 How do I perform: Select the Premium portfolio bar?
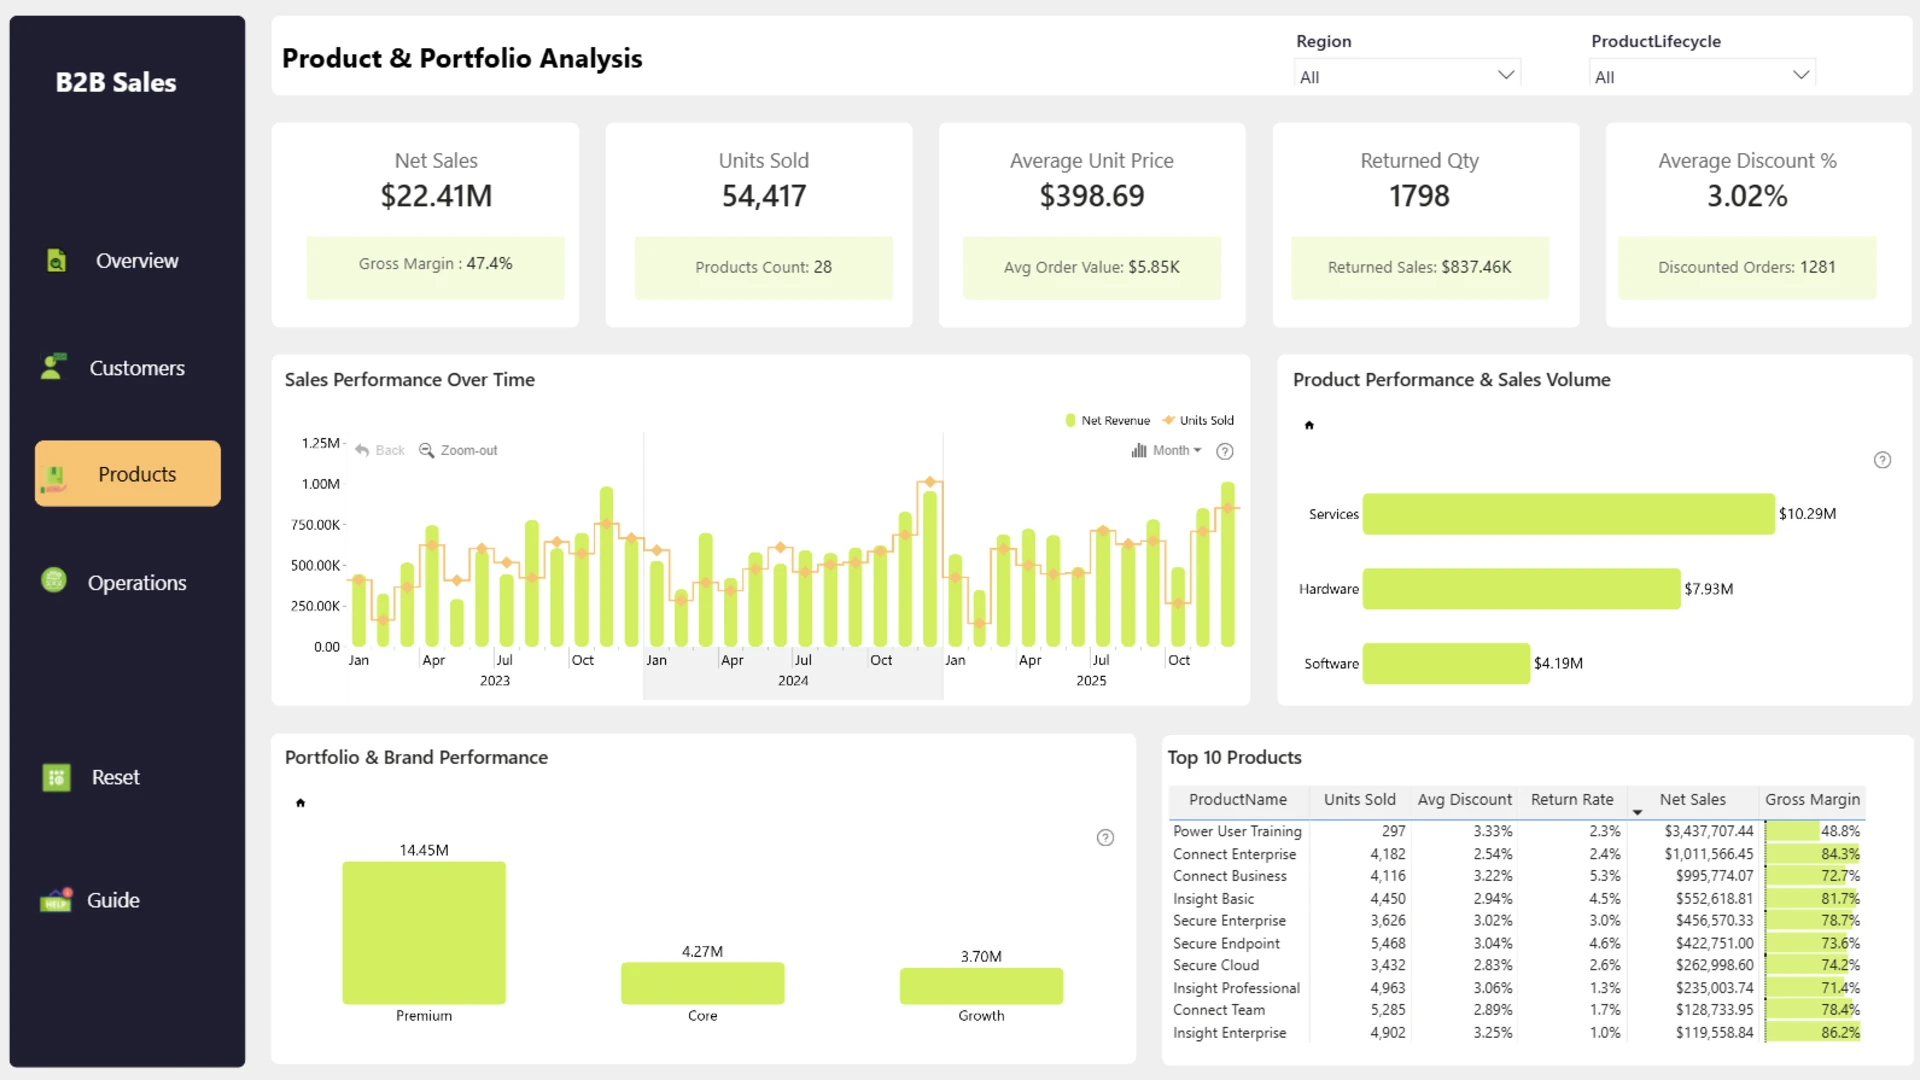point(424,933)
